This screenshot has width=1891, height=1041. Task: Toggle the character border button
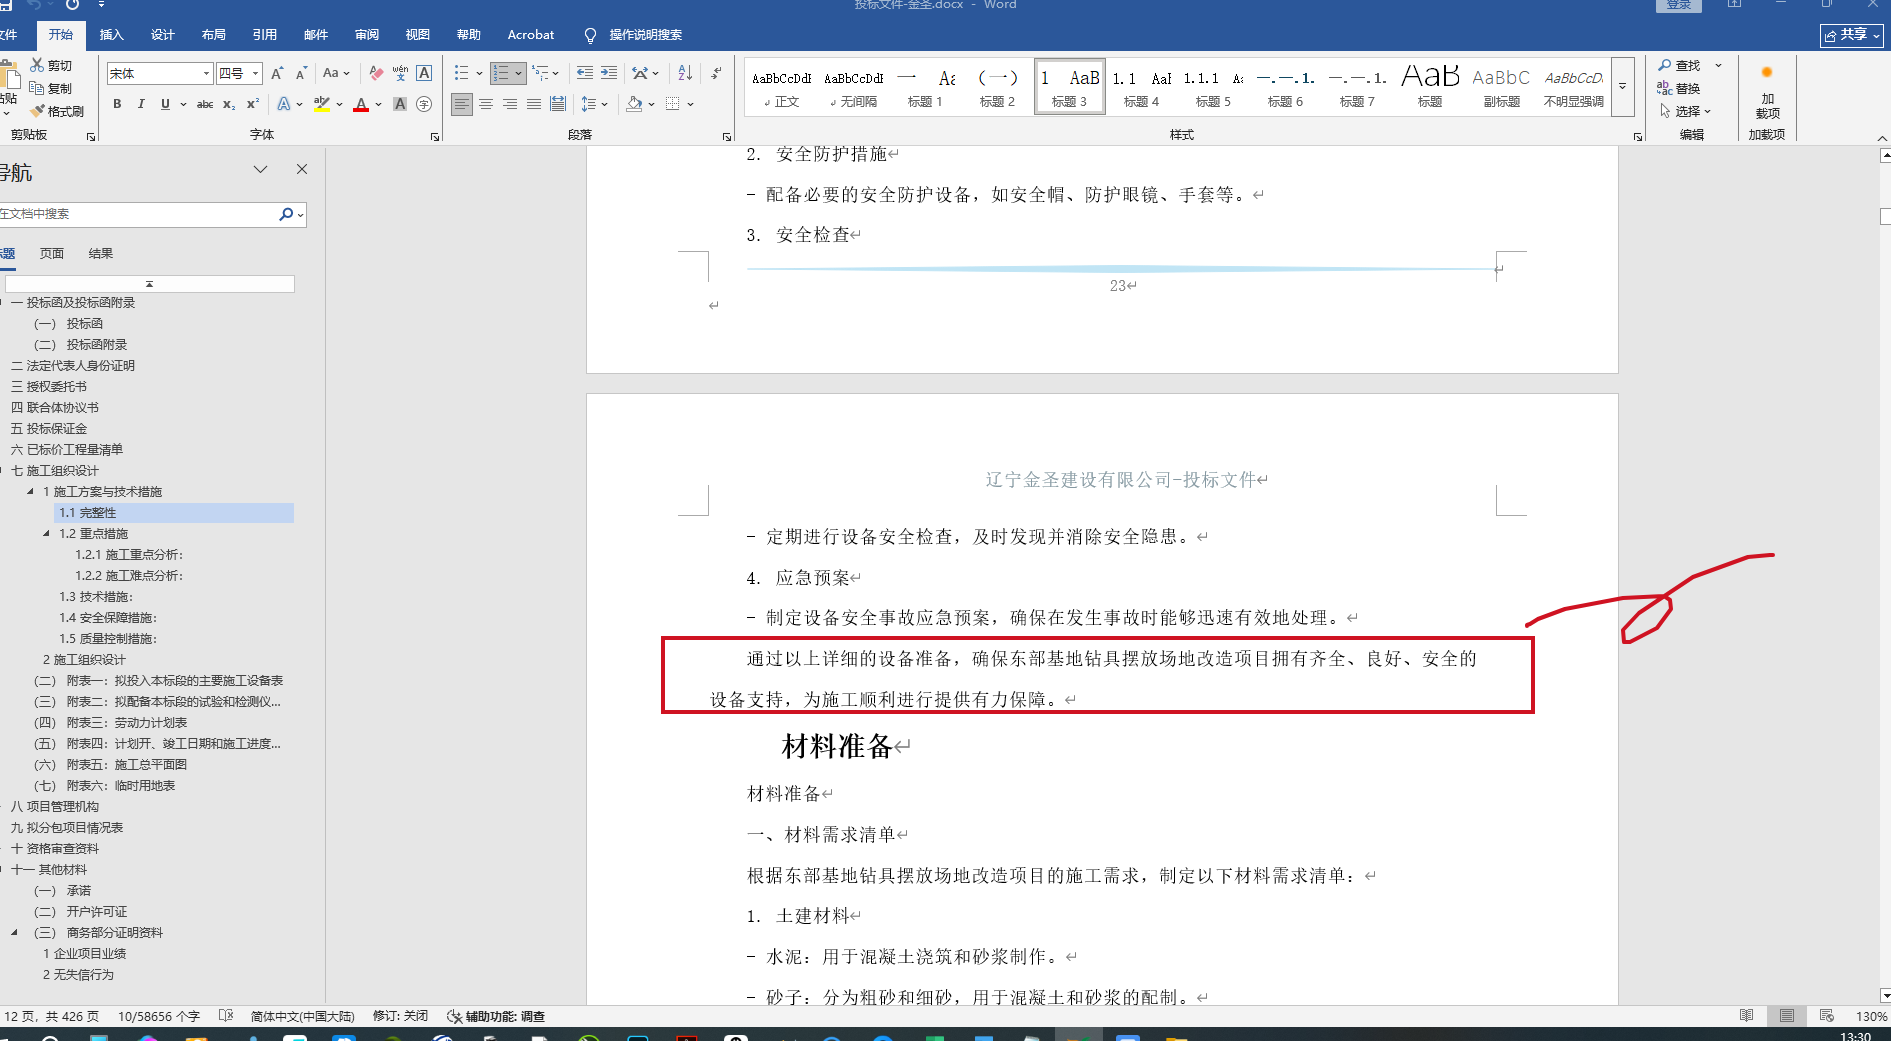point(424,73)
